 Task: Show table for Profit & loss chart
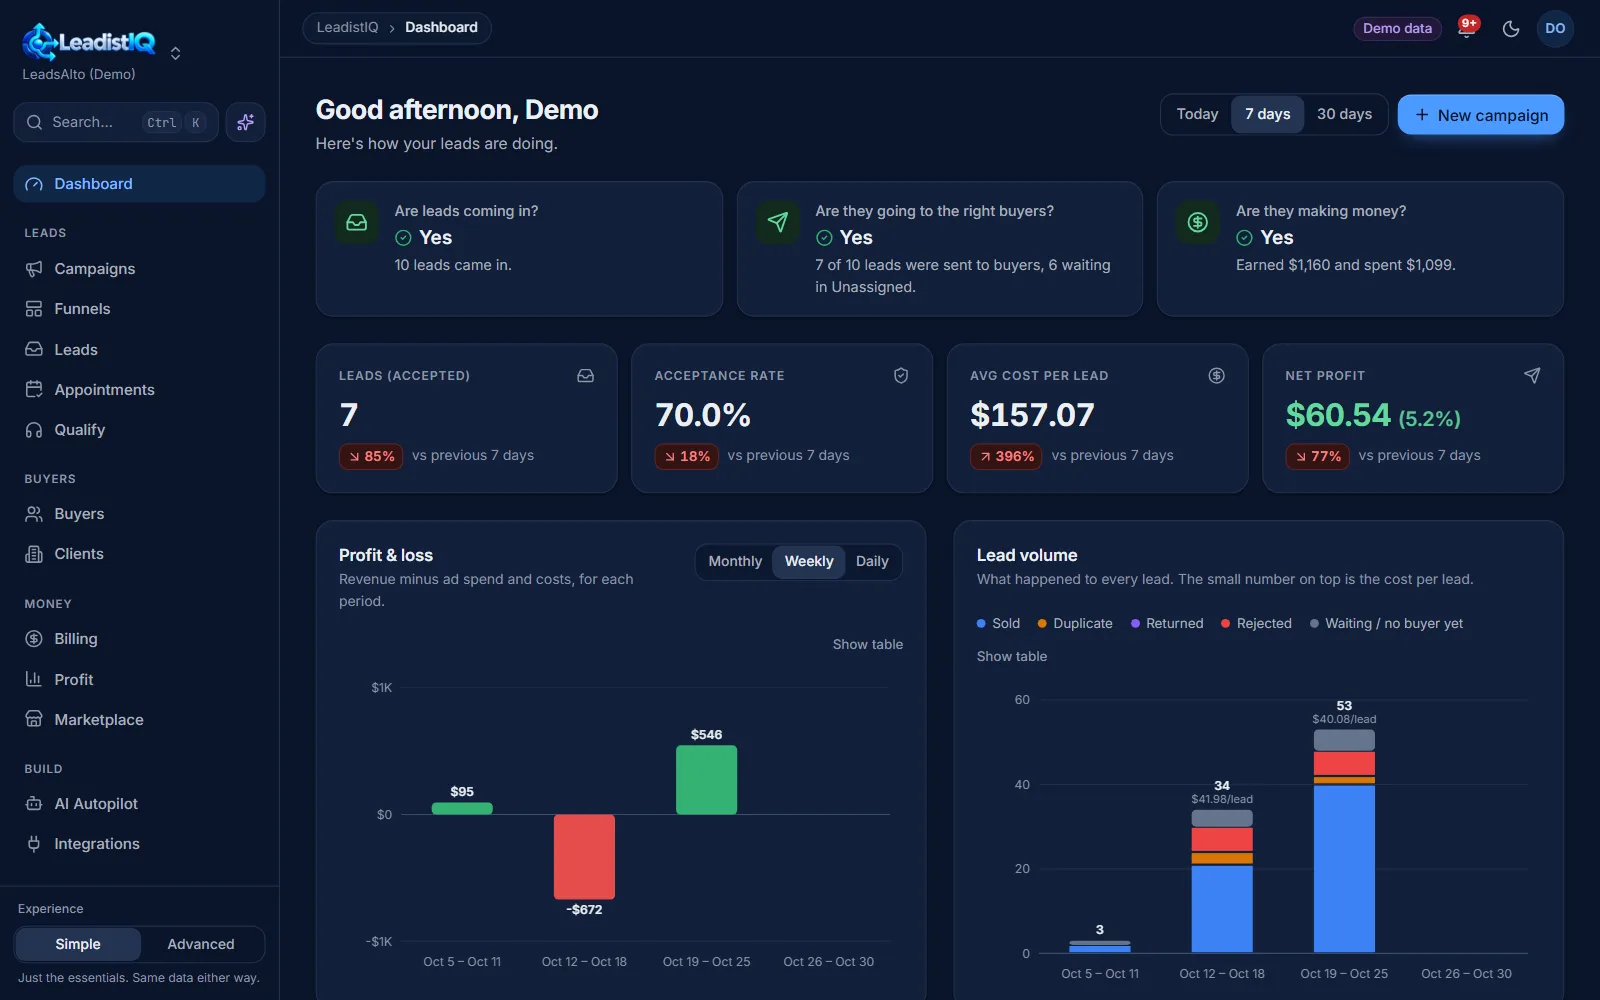click(x=868, y=644)
